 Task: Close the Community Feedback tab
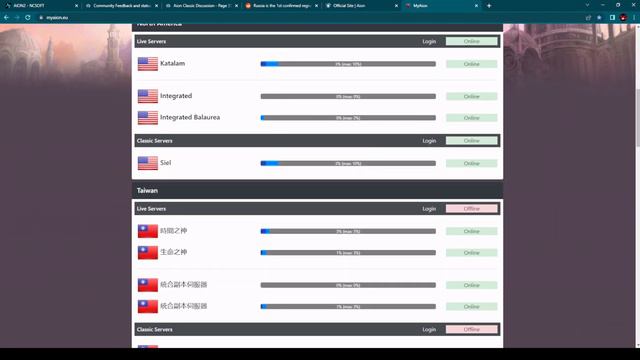(156, 6)
